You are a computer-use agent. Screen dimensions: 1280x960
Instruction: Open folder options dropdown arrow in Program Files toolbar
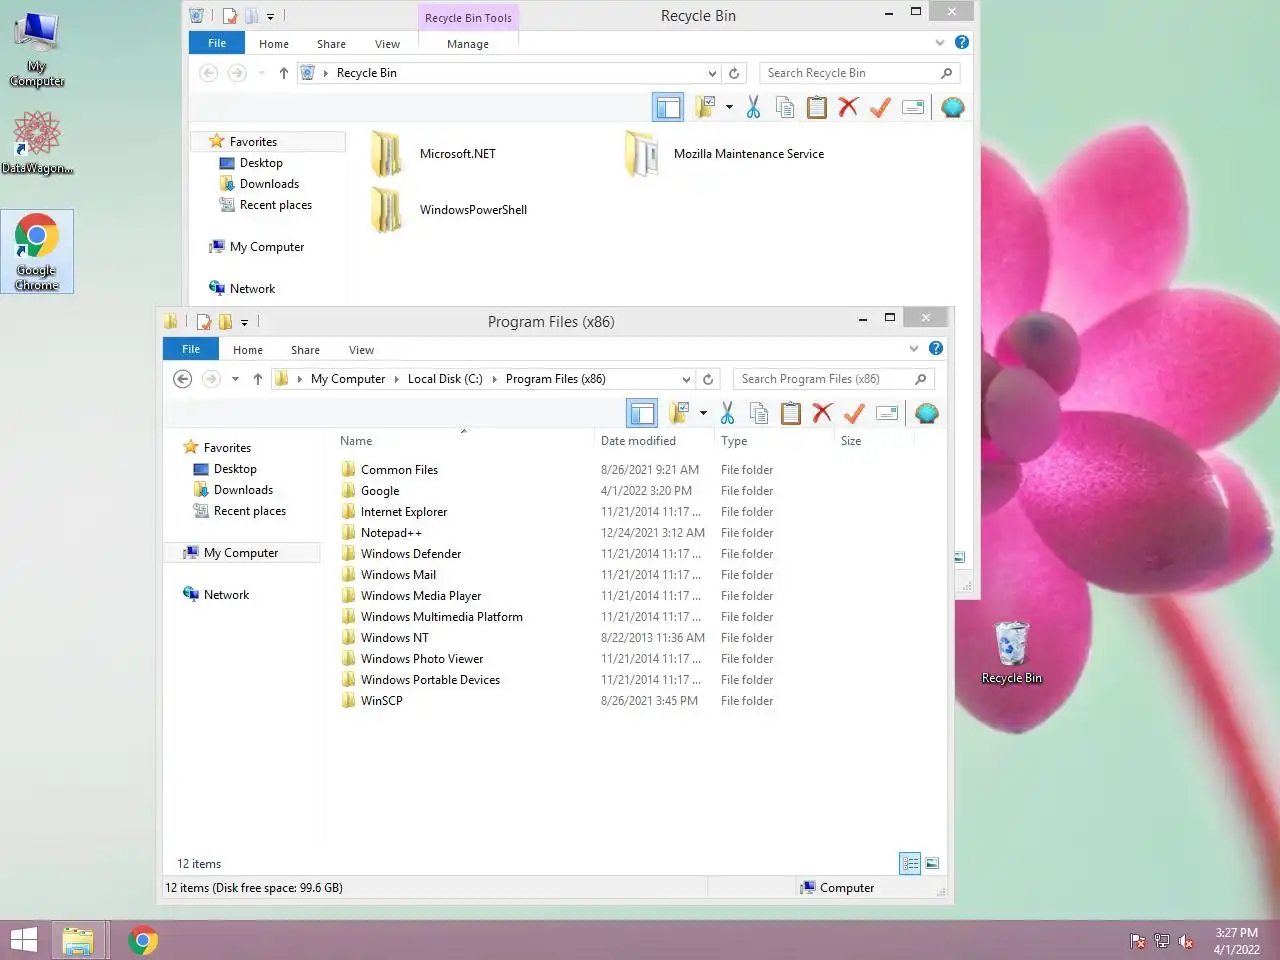click(703, 413)
